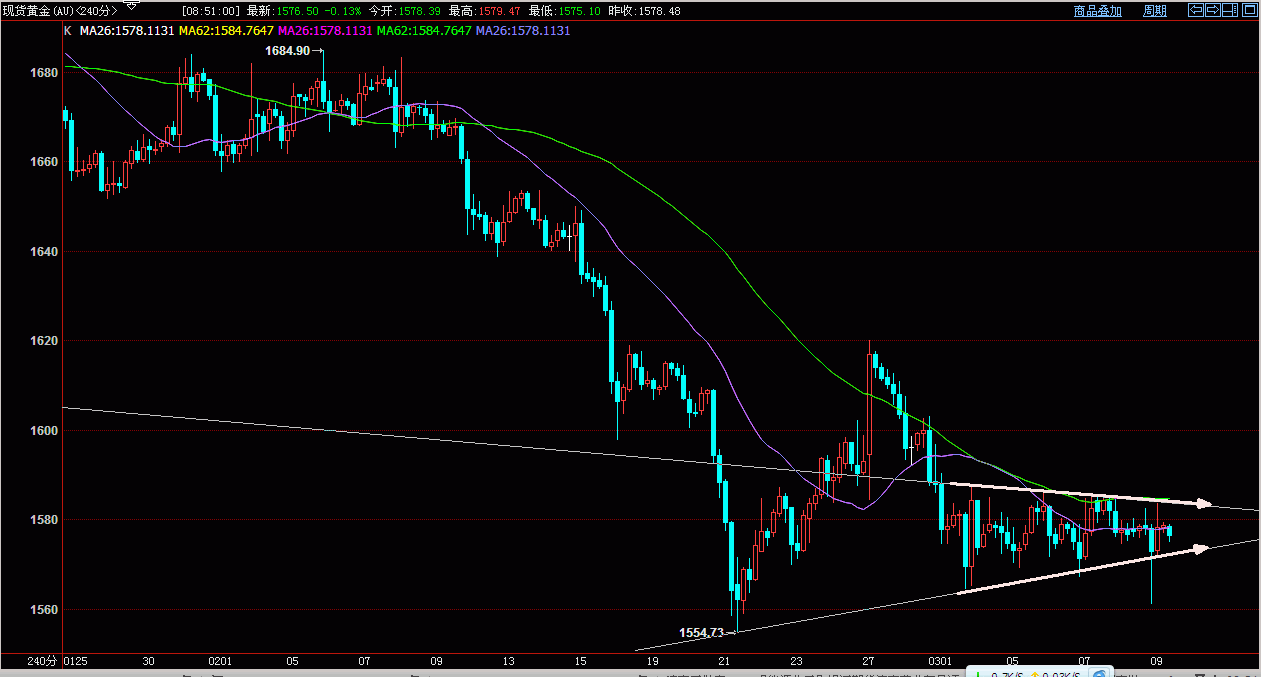Click the 240分 period label at bottom-left
The image size is (1261, 677).
tap(43, 662)
